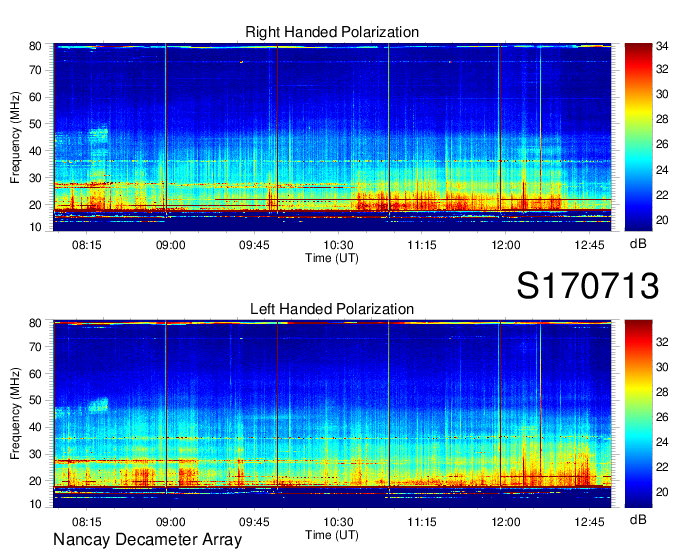Viewport: 680px width, 552px height.
Task: Click the 50 MHz tick on the bottom plot
Action: [35, 400]
